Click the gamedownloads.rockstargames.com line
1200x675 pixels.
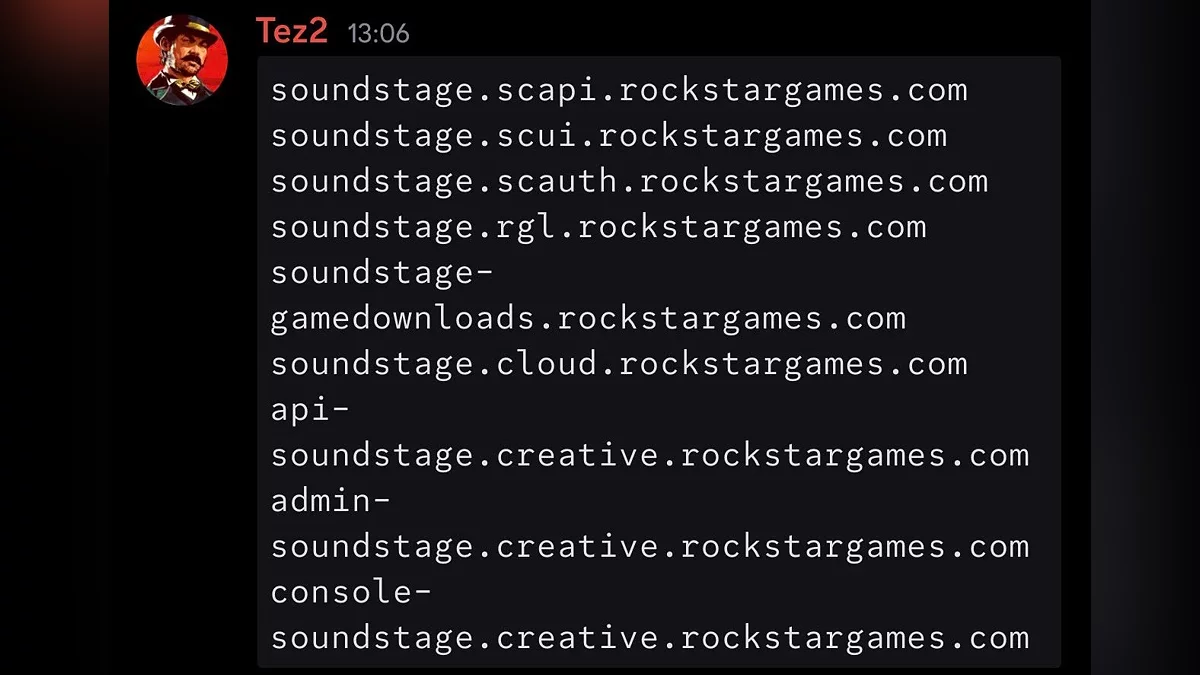(x=588, y=319)
